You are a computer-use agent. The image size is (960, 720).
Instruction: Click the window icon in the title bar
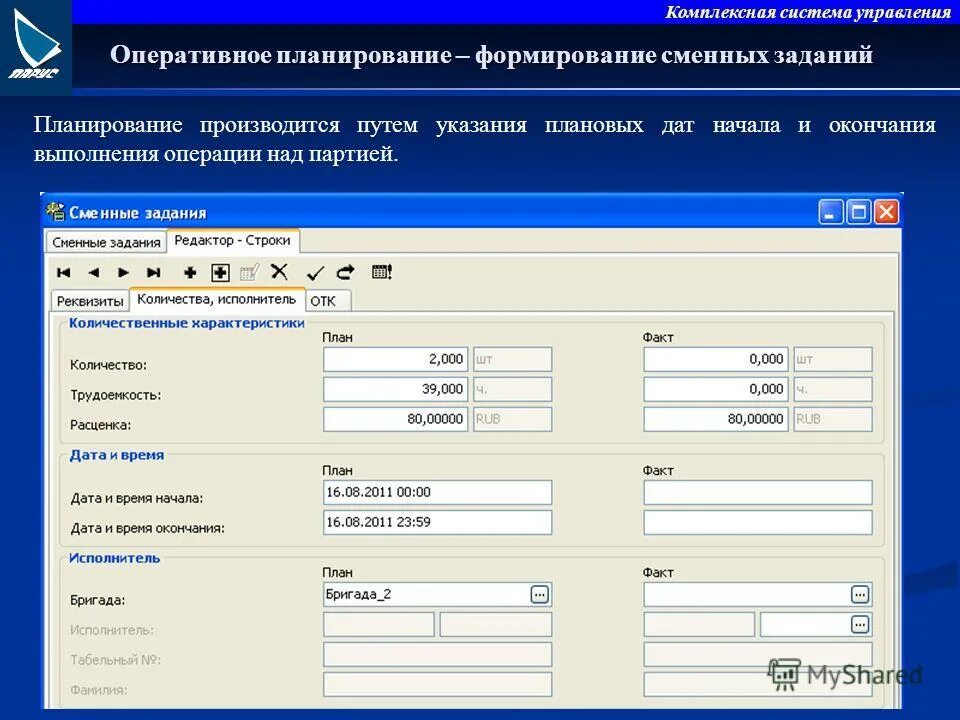point(857,211)
